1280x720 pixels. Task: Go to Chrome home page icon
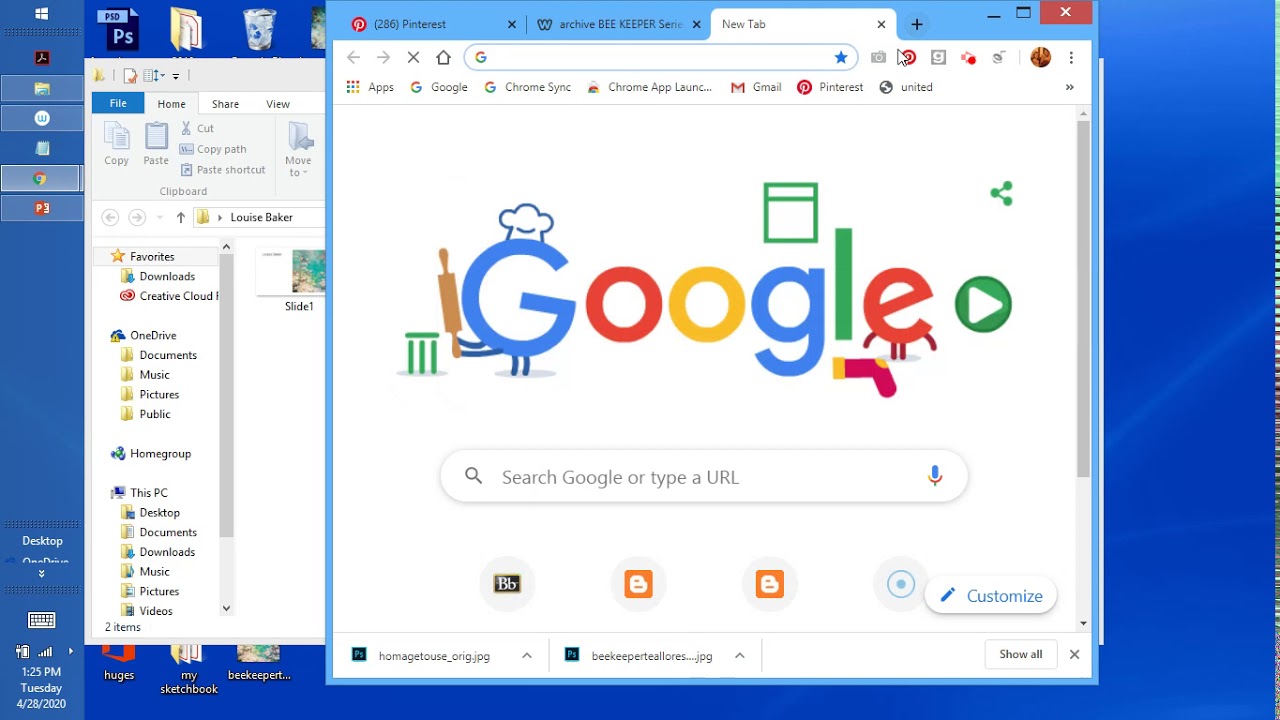pos(443,58)
